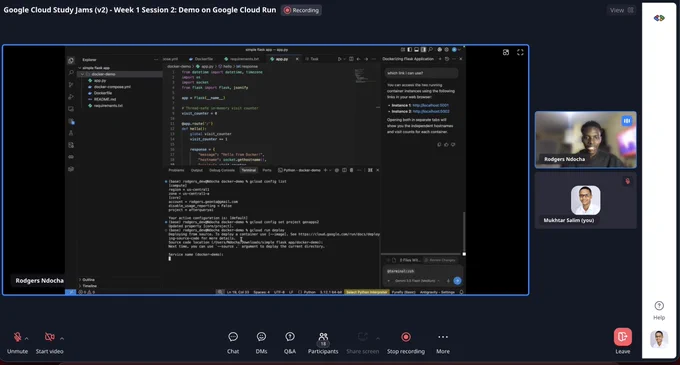Screen dimensions: 680x365
Task: Open Dockerfile in the shared Explorer tree
Action: [103, 93]
